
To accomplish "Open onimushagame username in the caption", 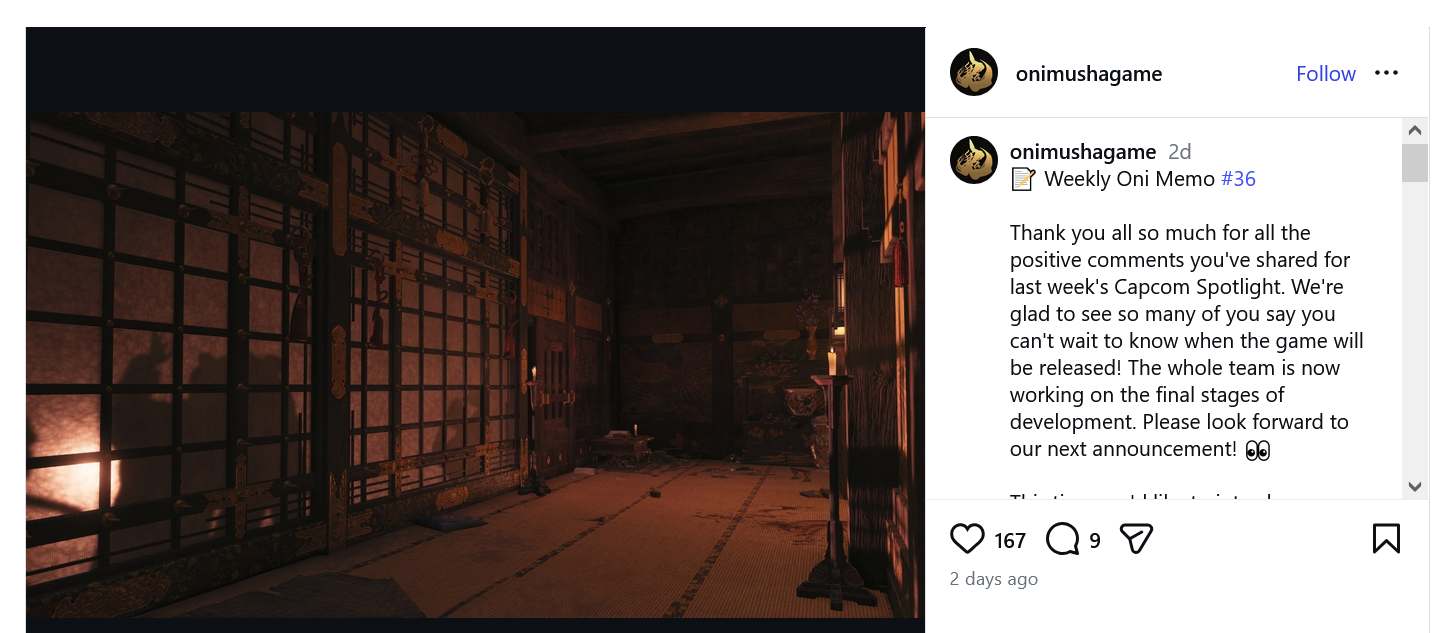I will coord(1083,152).
